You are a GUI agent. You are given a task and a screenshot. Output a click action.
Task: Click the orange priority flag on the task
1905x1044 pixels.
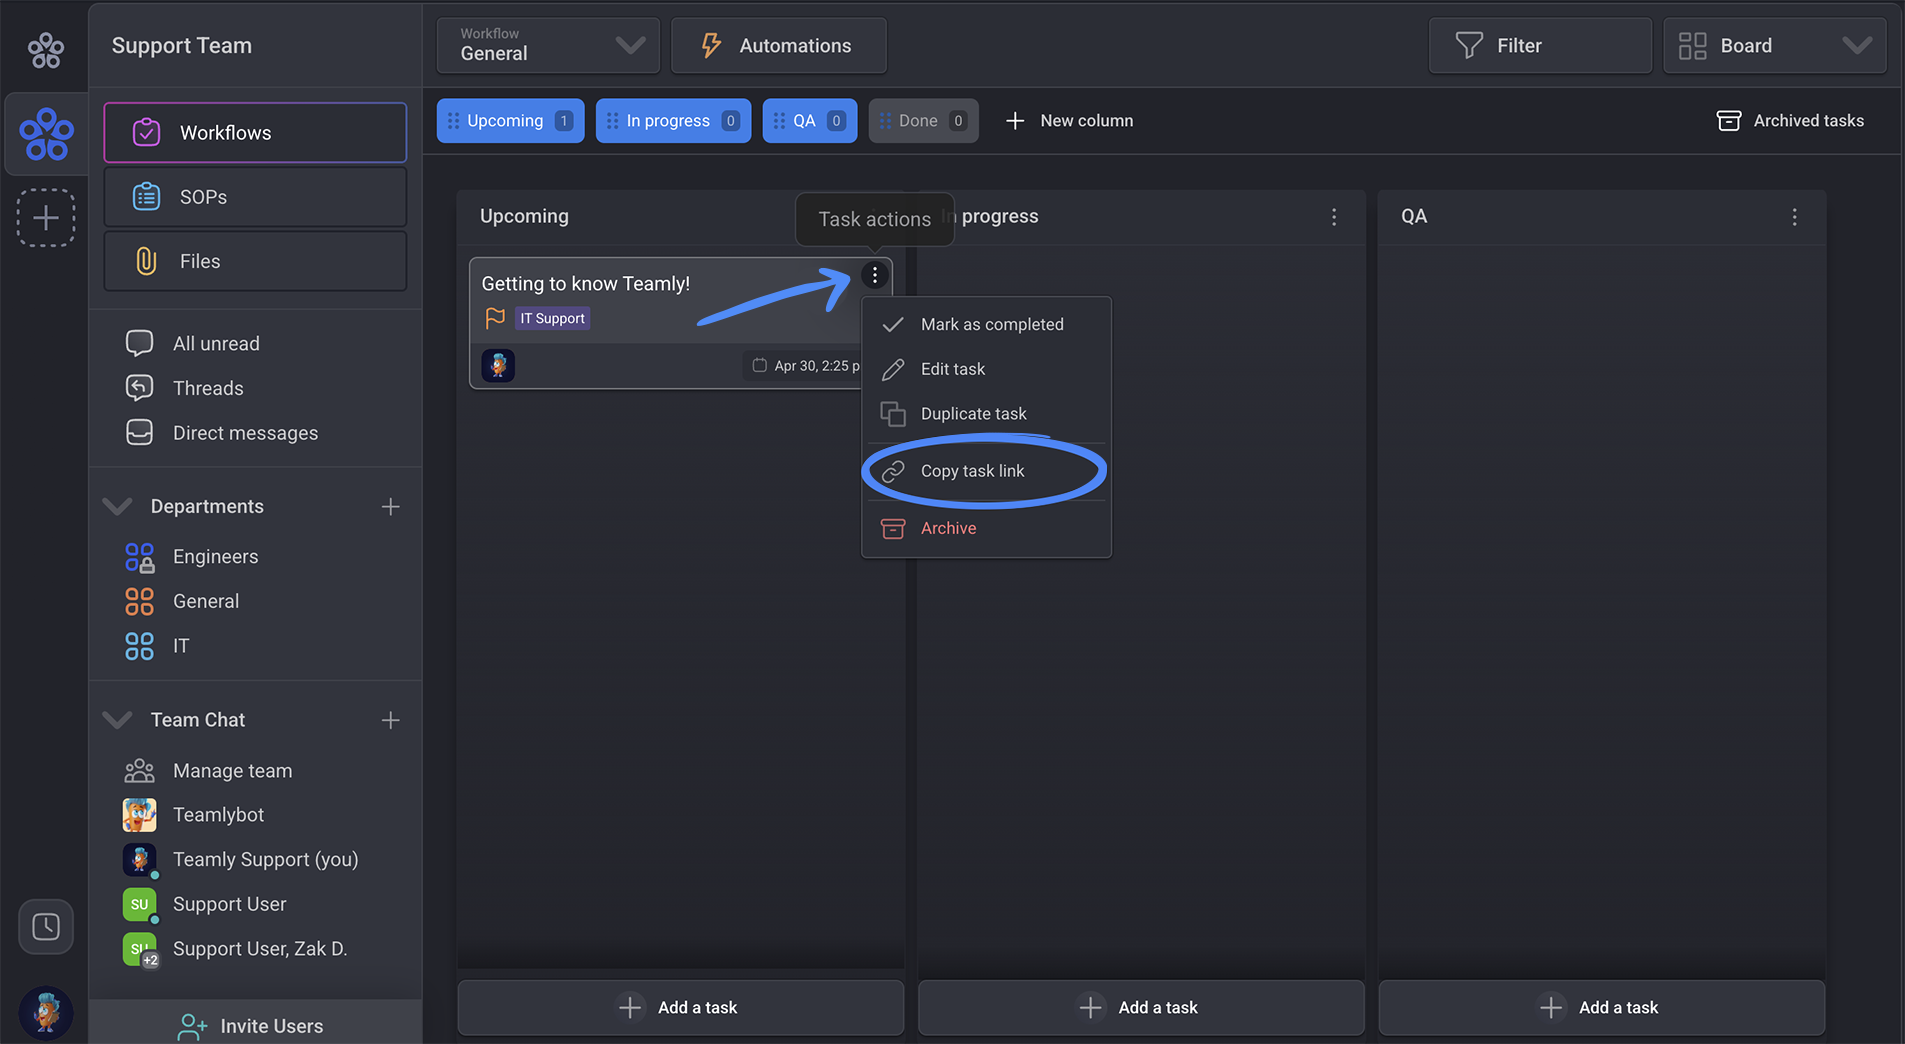(x=495, y=318)
